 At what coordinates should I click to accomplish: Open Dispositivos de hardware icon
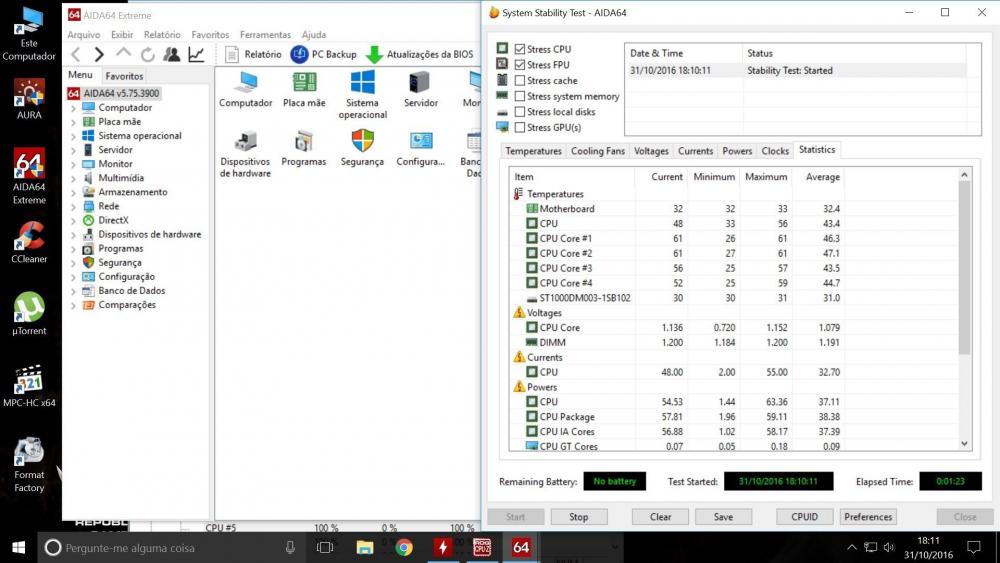pos(245,141)
